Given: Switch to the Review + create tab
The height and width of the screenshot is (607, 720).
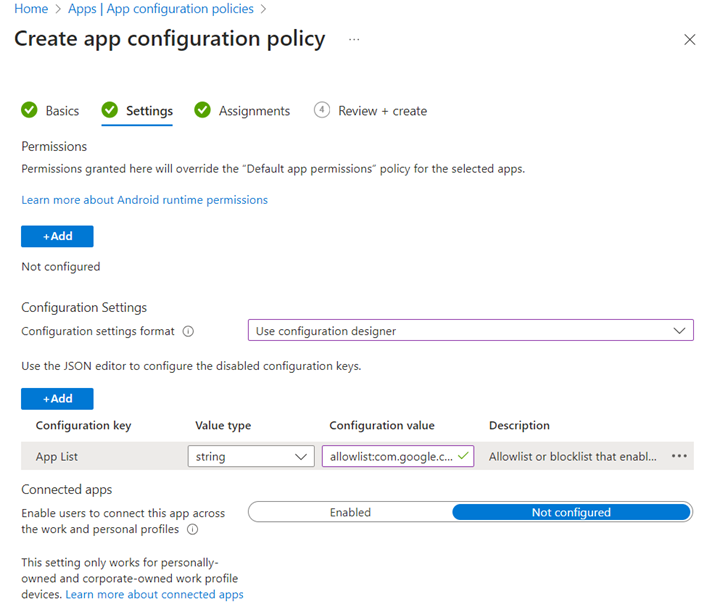Looking at the screenshot, I should click(x=382, y=111).
